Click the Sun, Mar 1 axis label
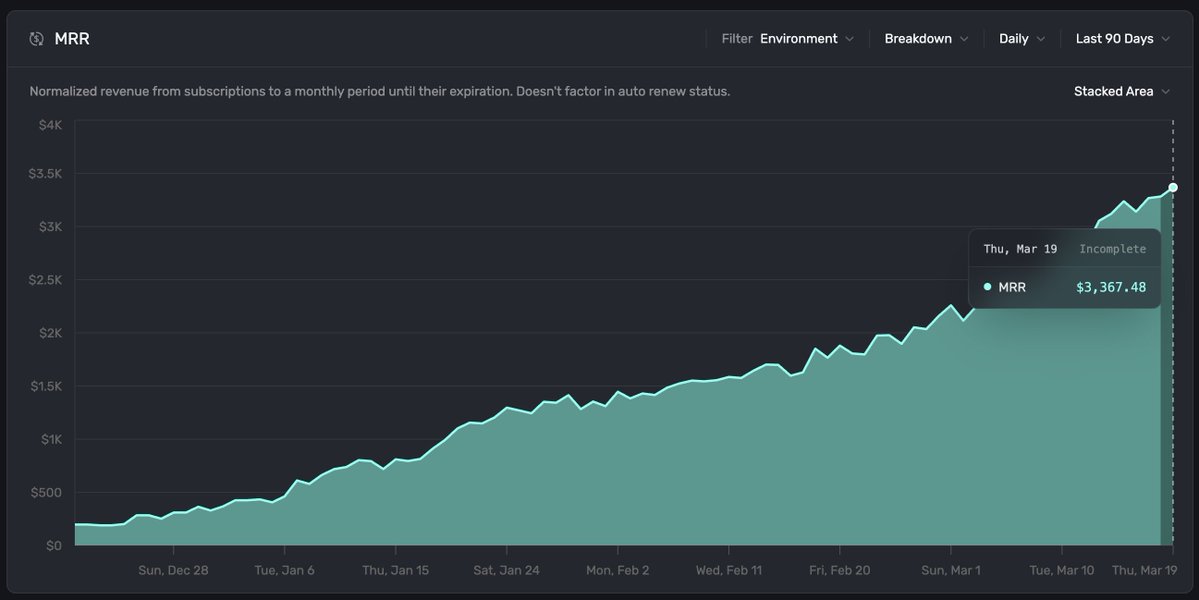The height and width of the screenshot is (600, 1199). (950, 570)
